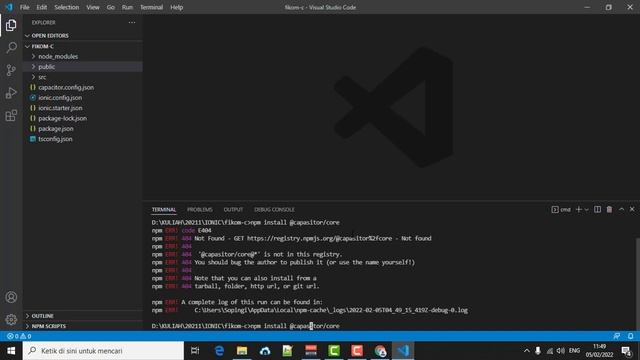640x360 pixels.
Task: Open the Explorer view in activity bar
Action: coord(11,25)
